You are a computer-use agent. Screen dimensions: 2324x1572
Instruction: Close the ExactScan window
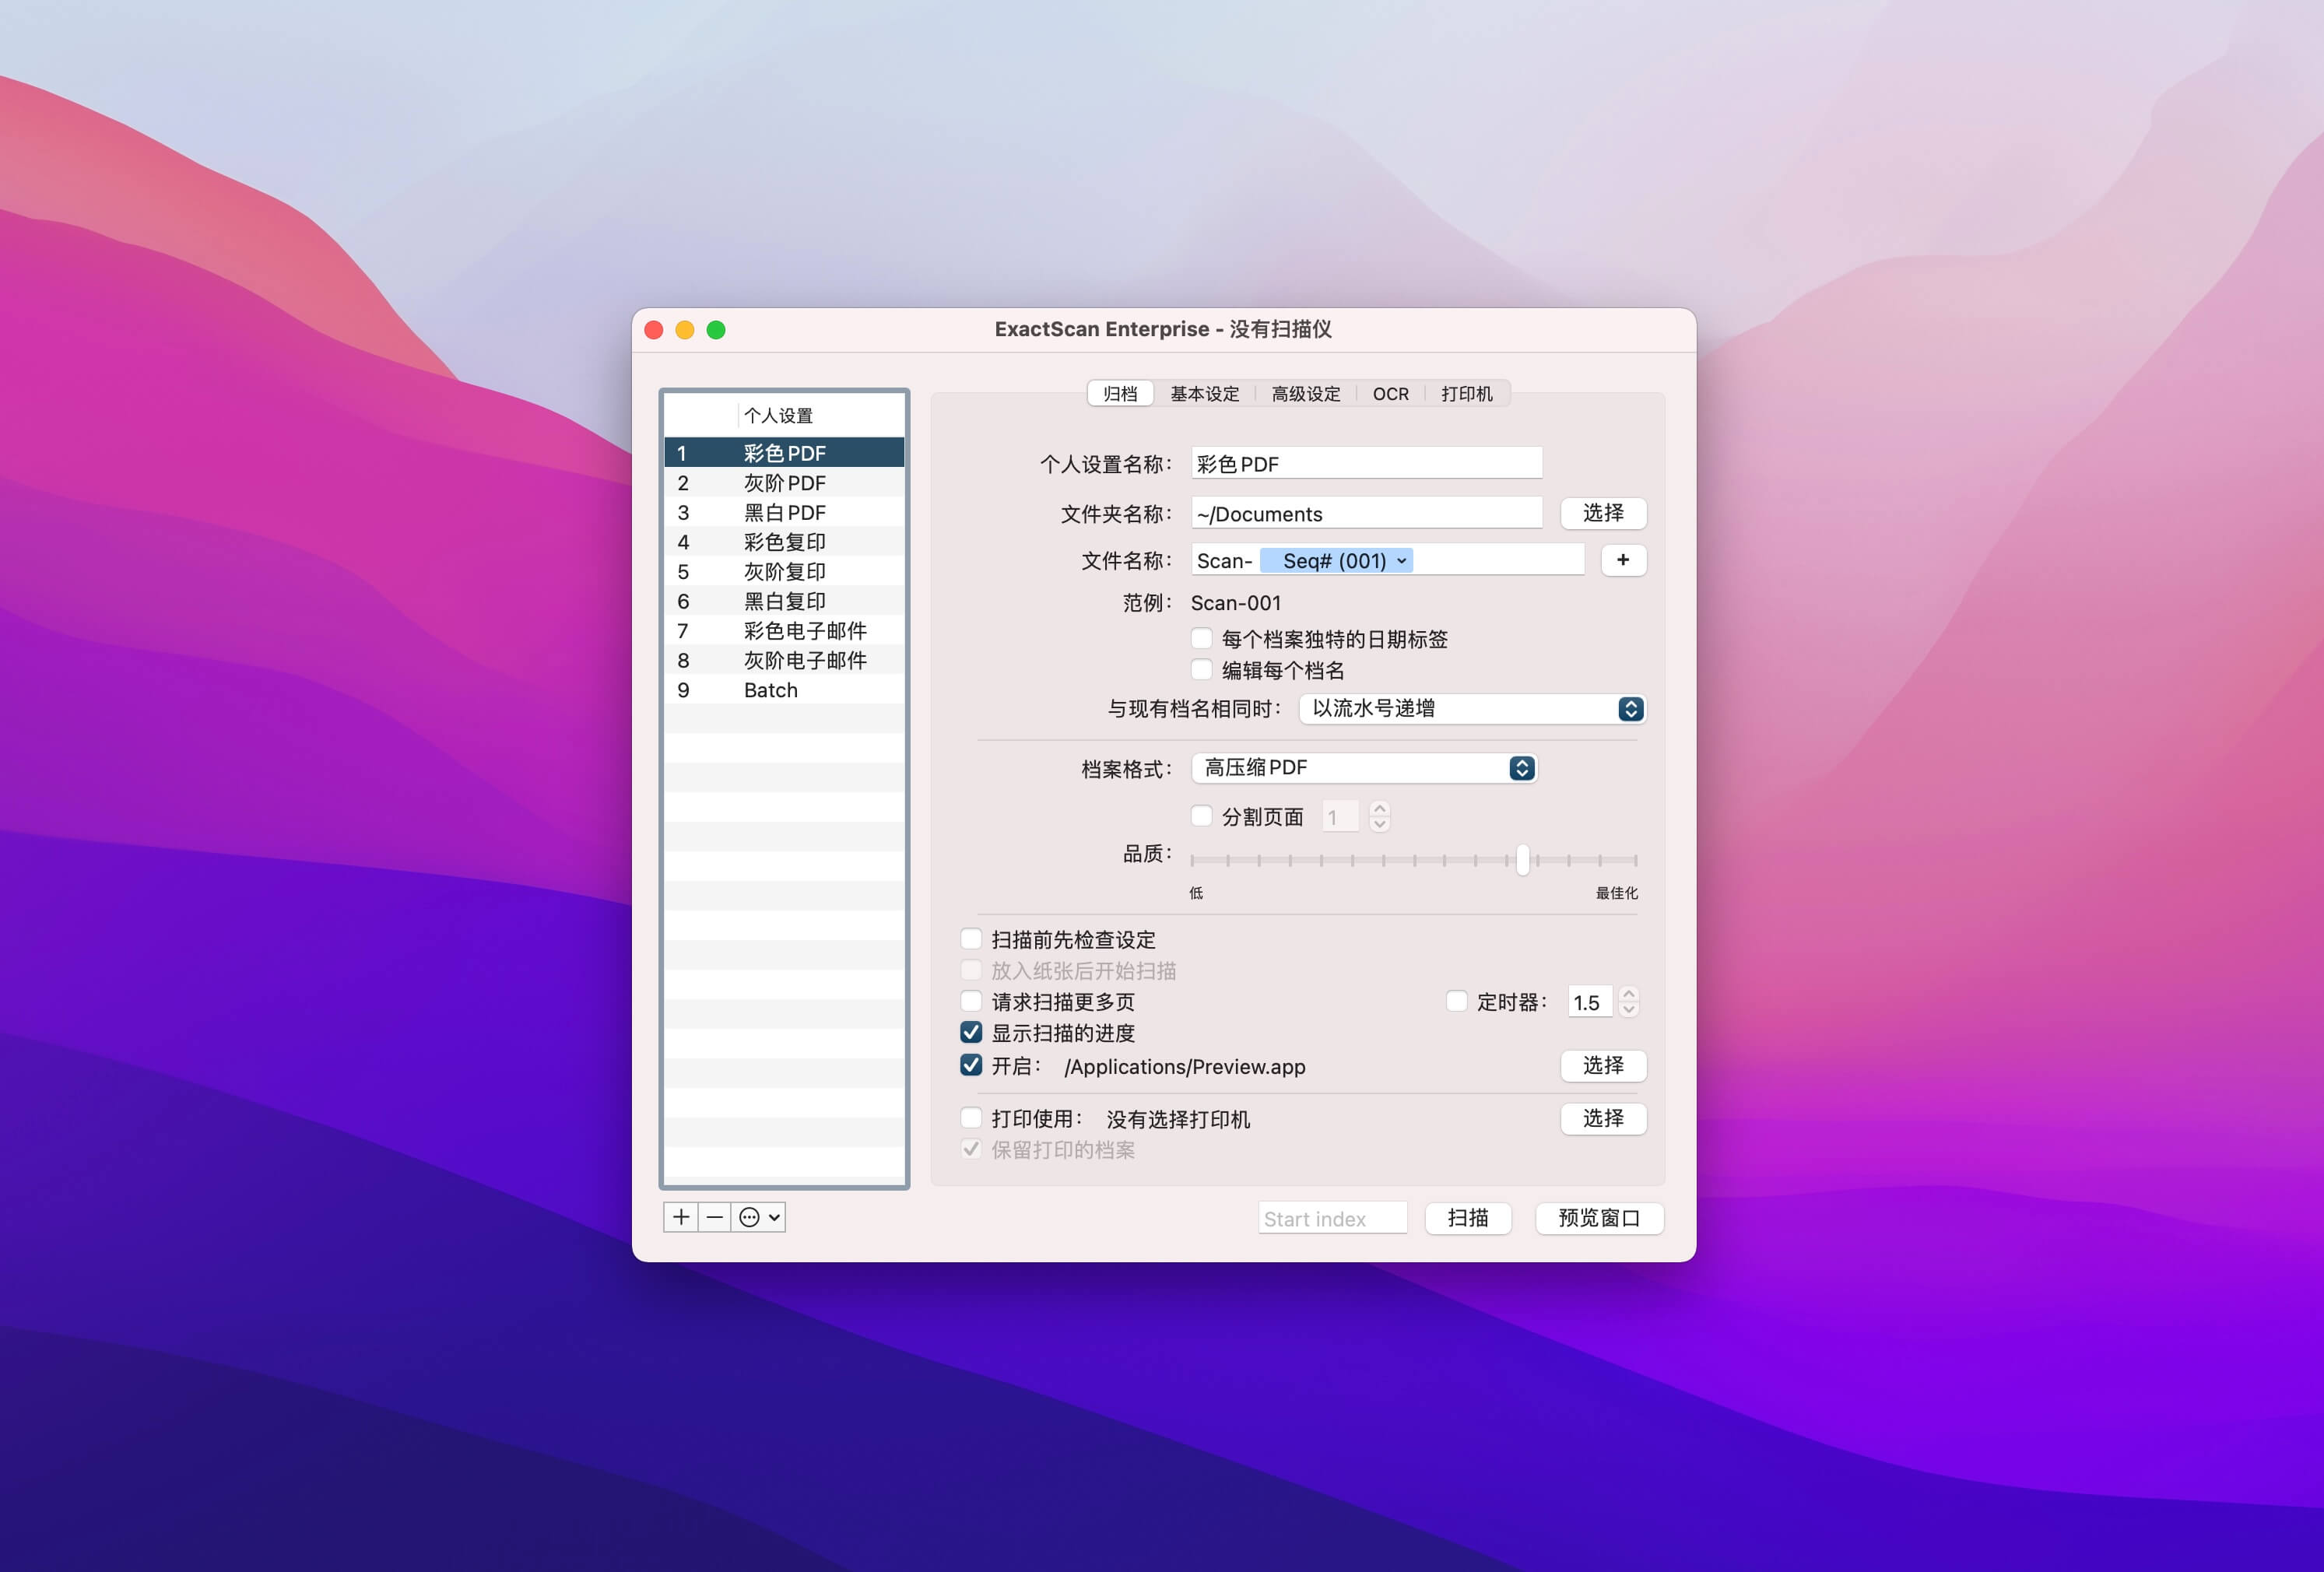(x=654, y=330)
